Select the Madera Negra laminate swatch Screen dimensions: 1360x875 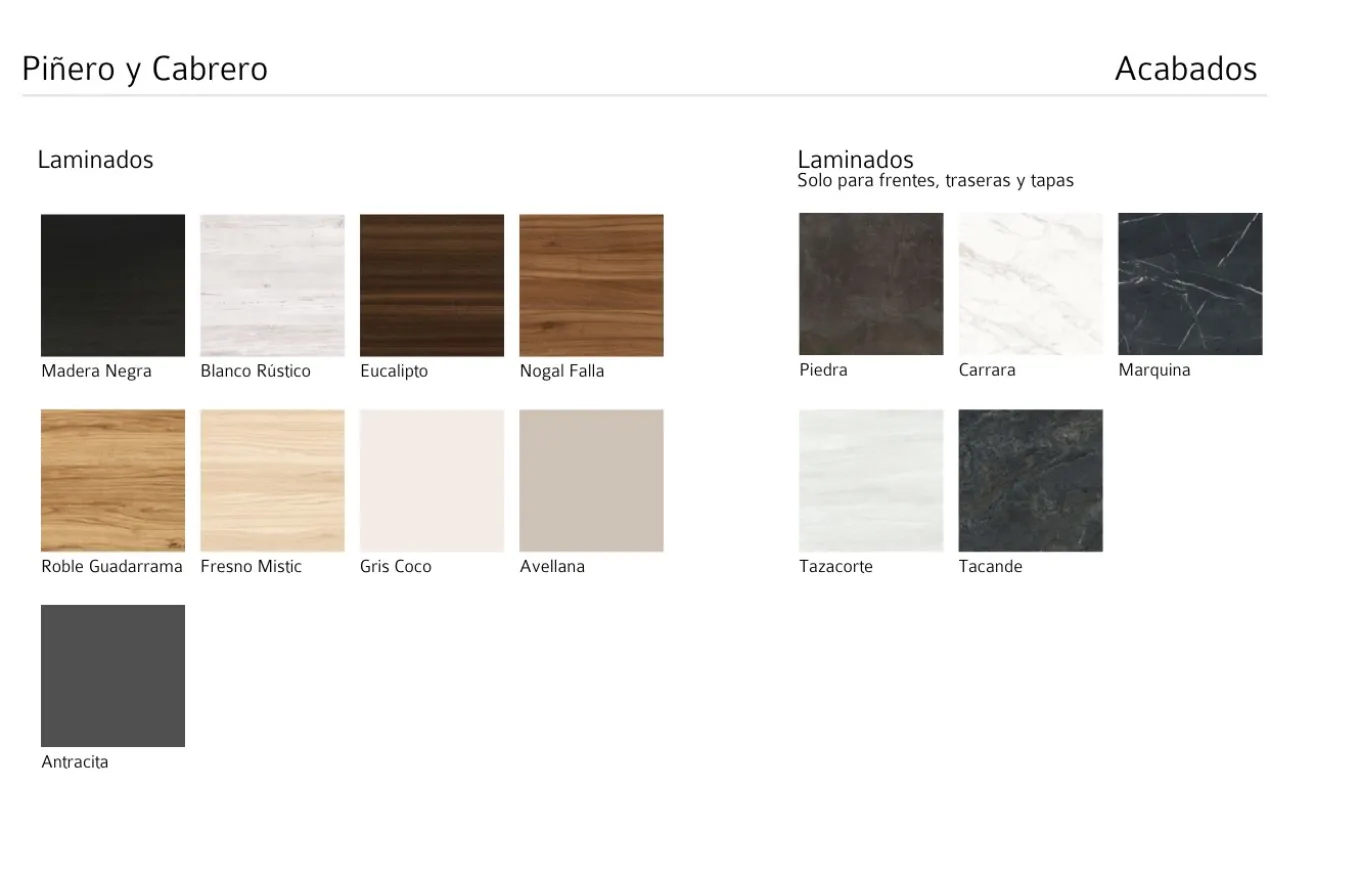(x=112, y=285)
